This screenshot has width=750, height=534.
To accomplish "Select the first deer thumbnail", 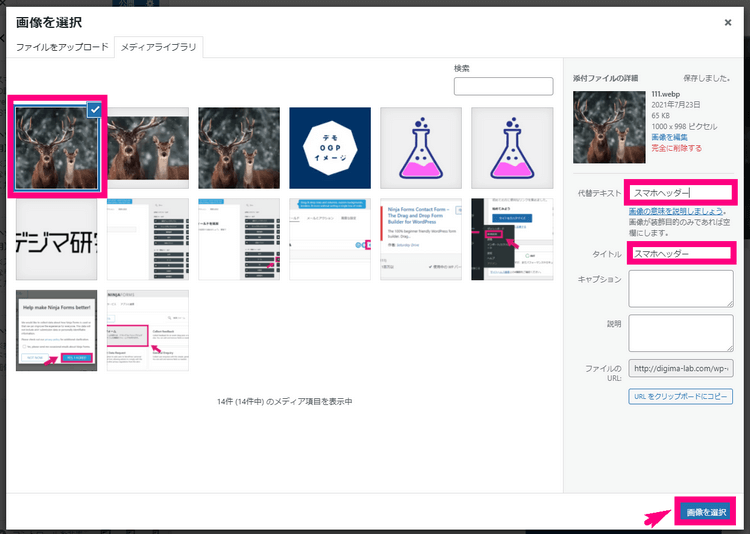I will pyautogui.click(x=56, y=148).
